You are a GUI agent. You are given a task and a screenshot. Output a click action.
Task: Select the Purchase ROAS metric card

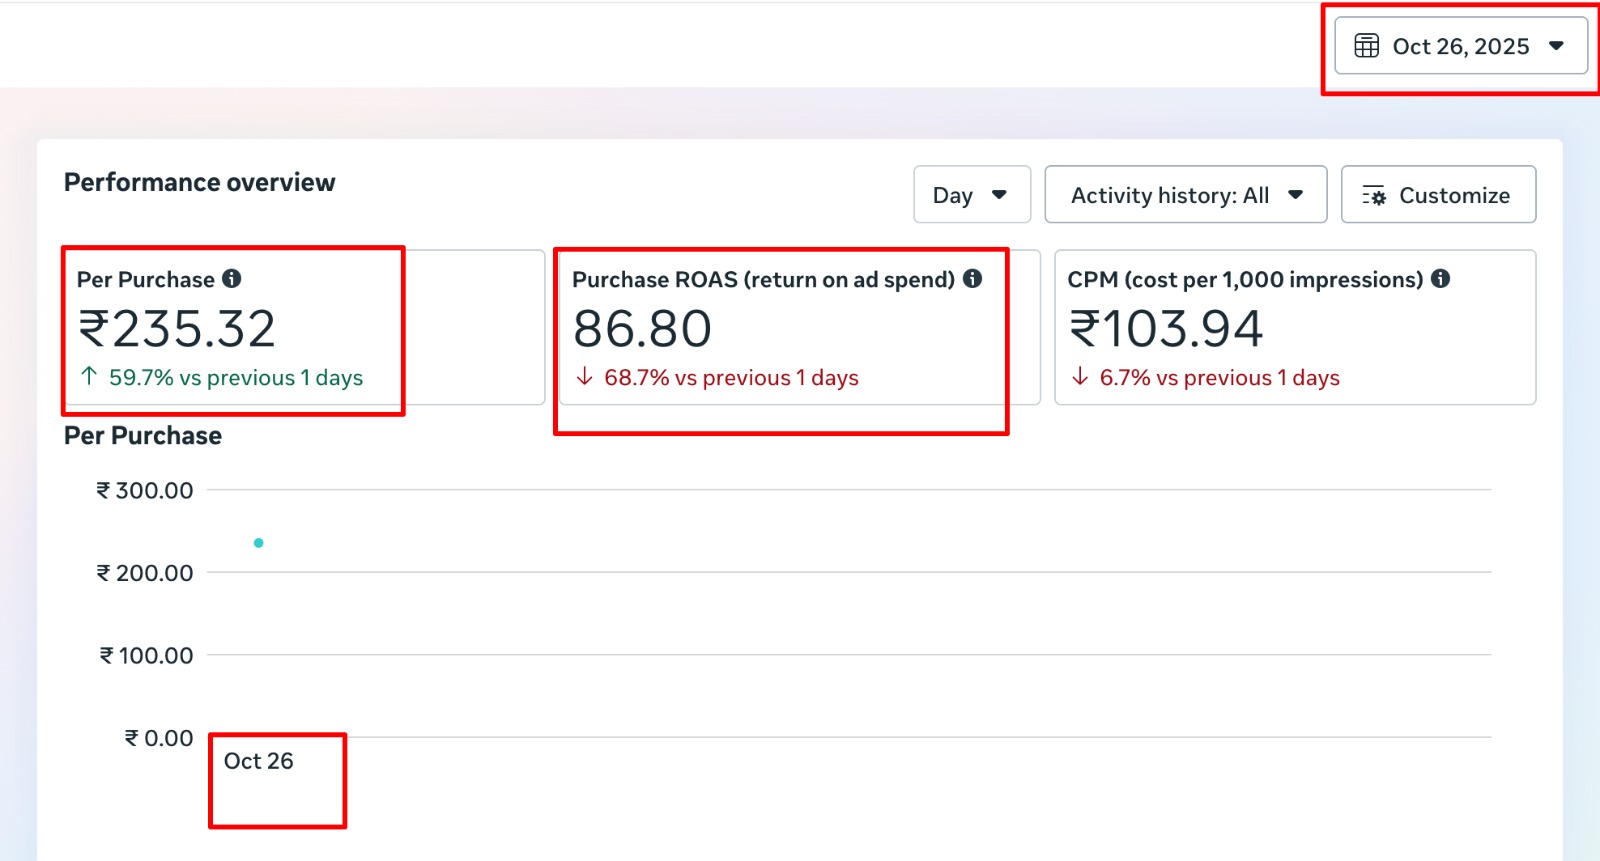click(798, 327)
